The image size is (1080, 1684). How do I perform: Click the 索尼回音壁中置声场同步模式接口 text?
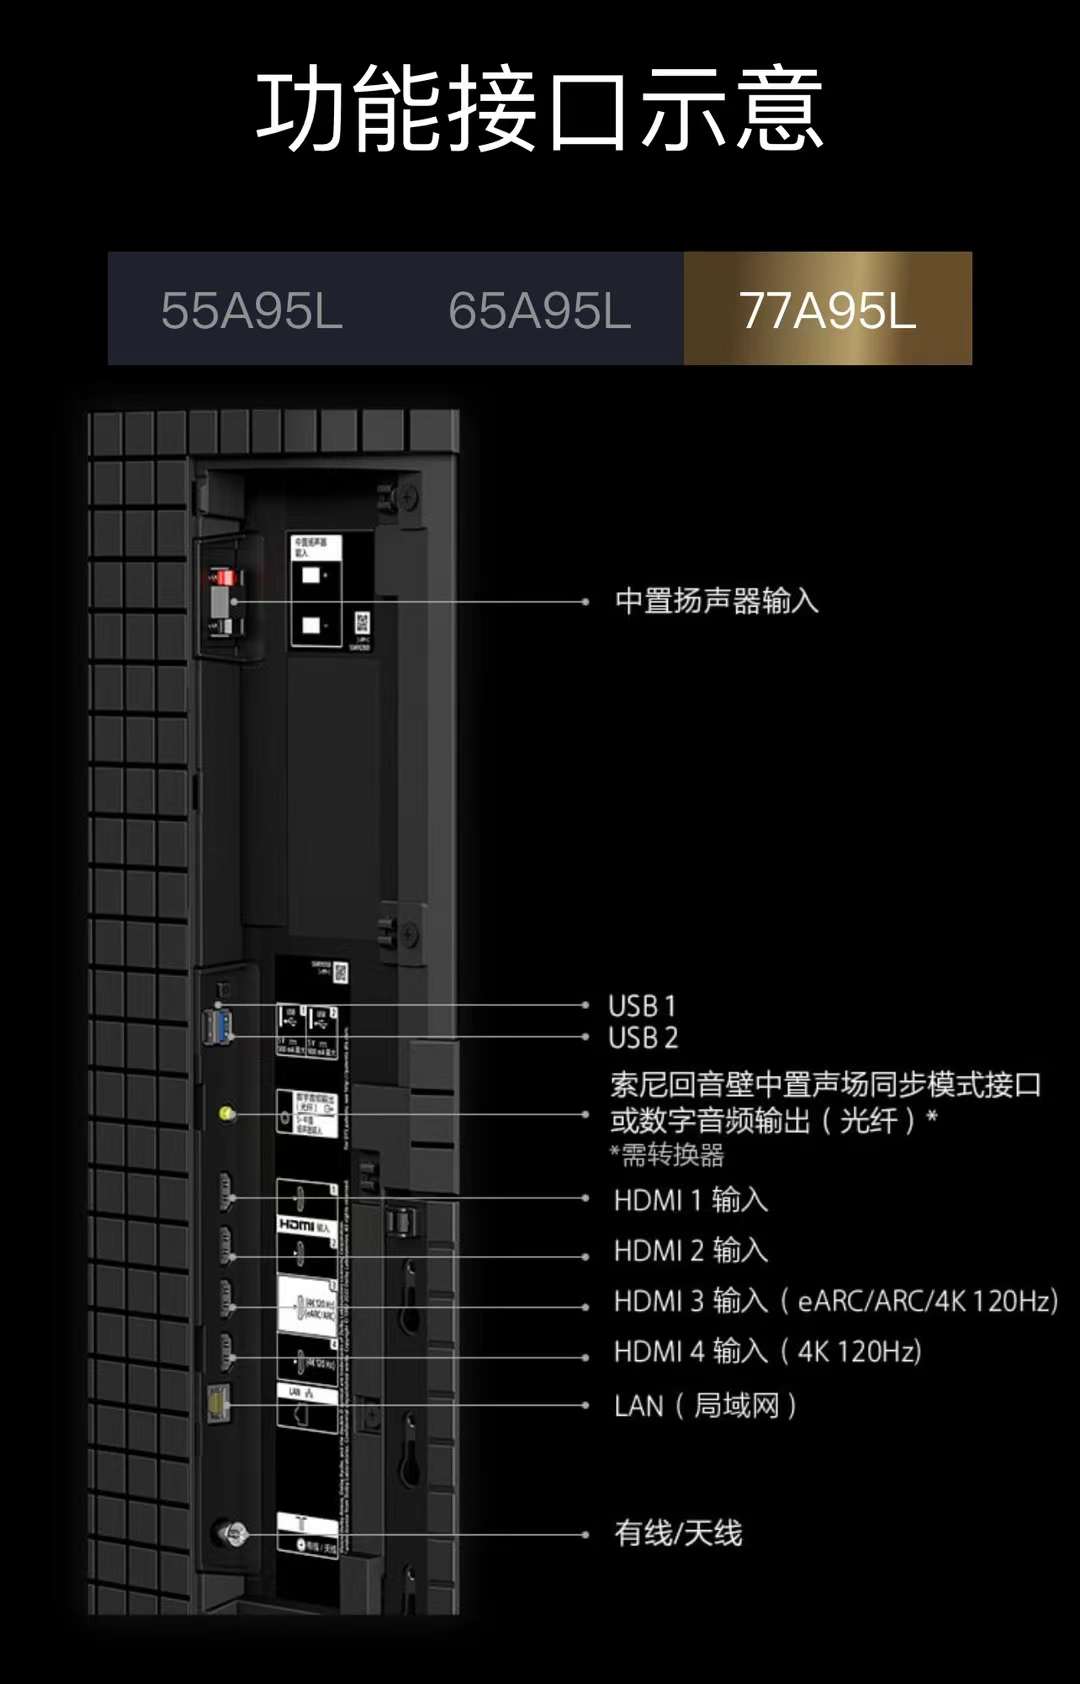pos(827,1085)
